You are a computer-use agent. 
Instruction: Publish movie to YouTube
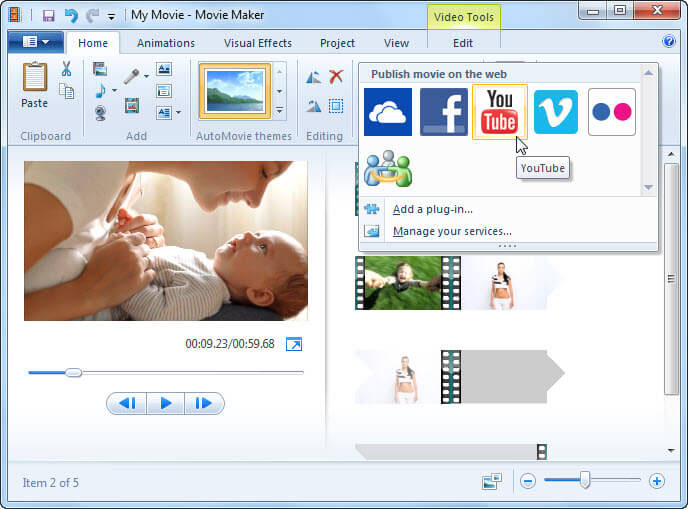[x=499, y=112]
